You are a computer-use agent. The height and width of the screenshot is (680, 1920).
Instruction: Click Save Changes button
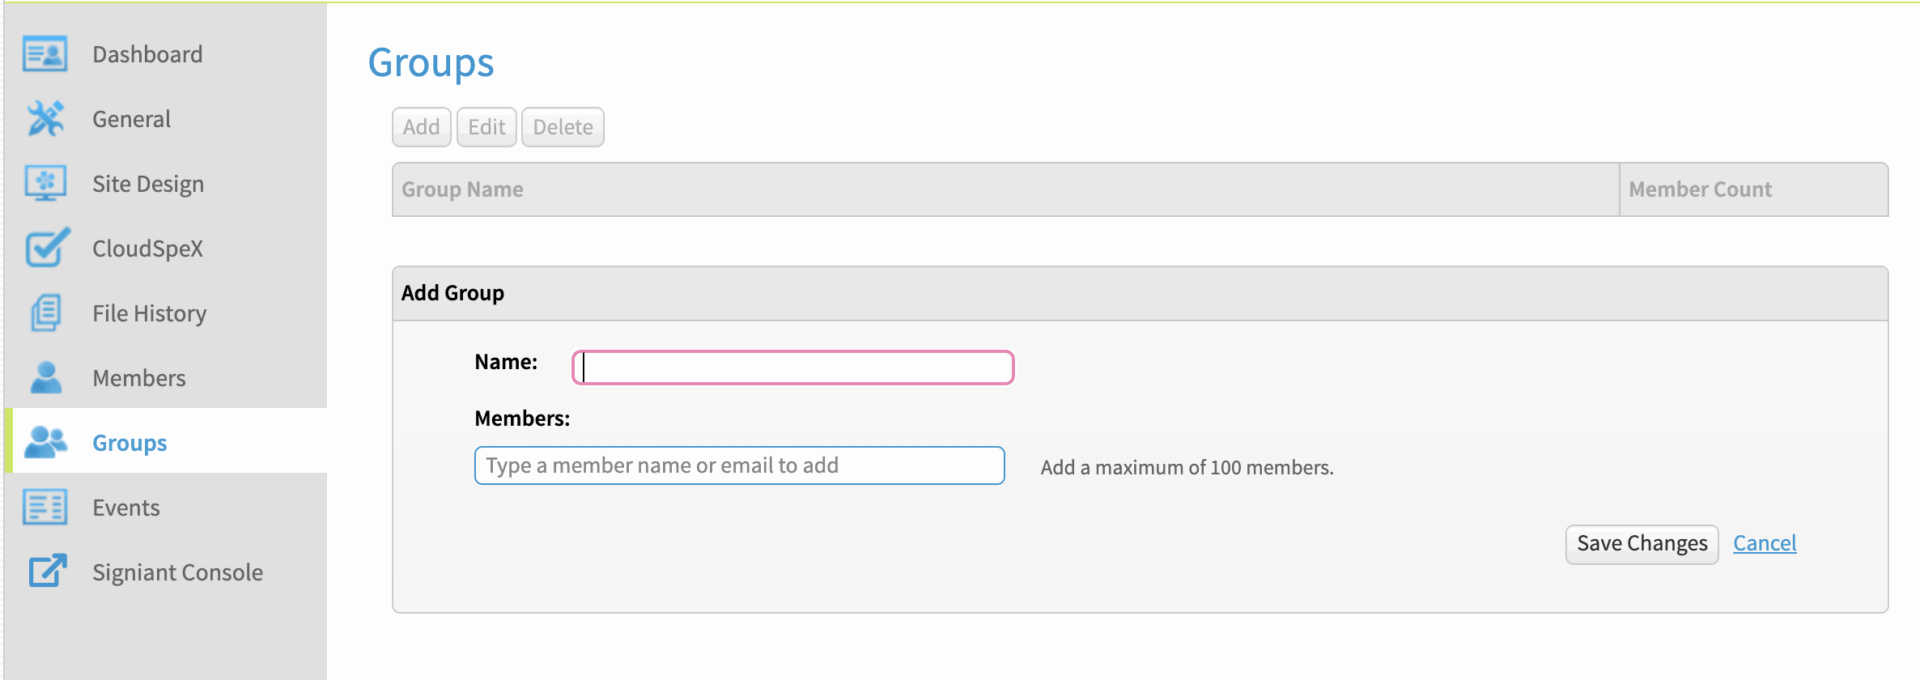(x=1641, y=544)
